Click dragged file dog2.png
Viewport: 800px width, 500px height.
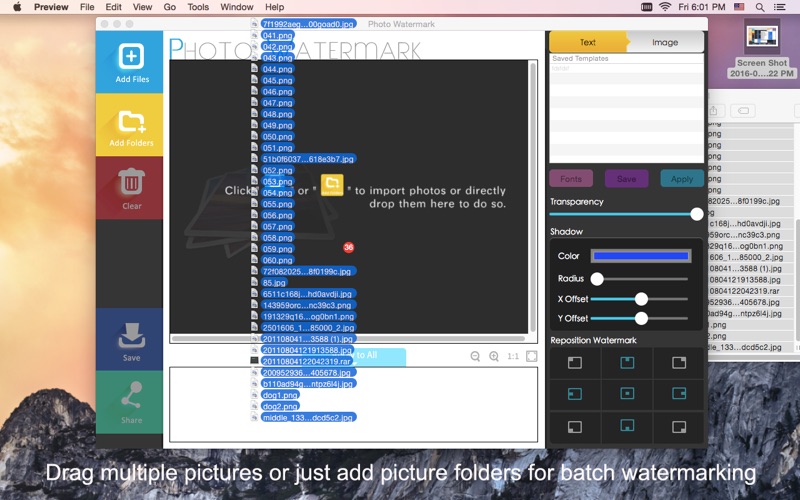(280, 406)
